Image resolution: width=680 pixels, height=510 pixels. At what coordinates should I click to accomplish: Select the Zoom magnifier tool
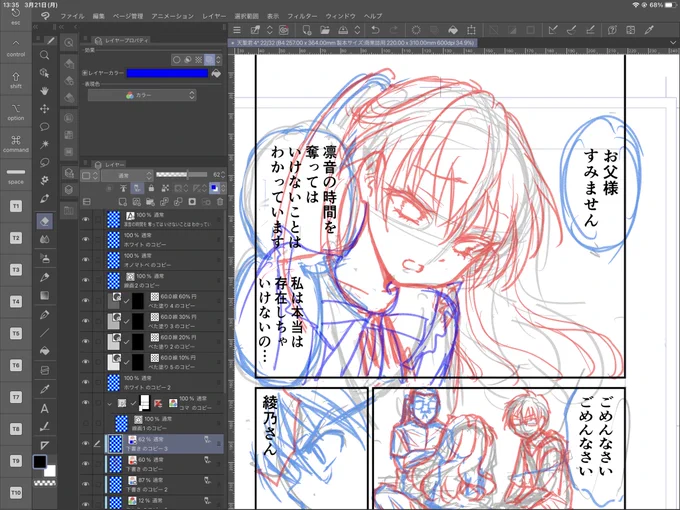44,55
